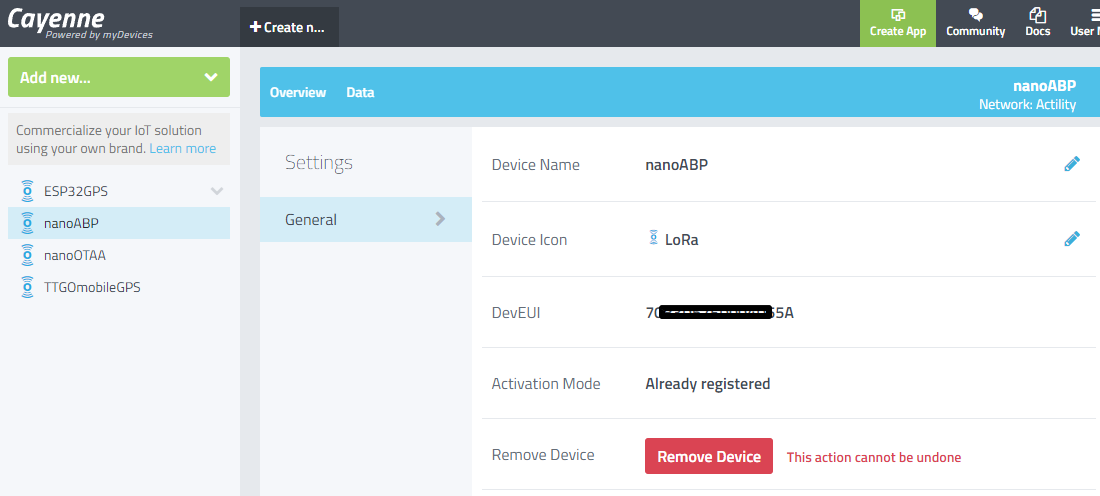Click the Settings heading
1100x496 pixels.
tap(318, 163)
